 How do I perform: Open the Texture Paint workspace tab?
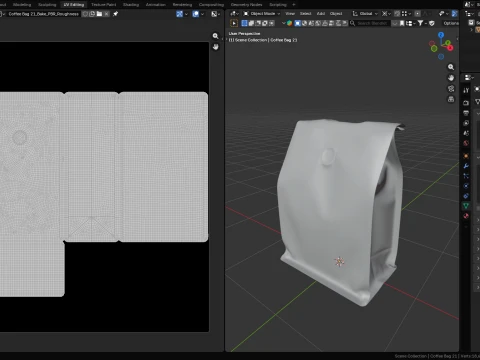(104, 5)
